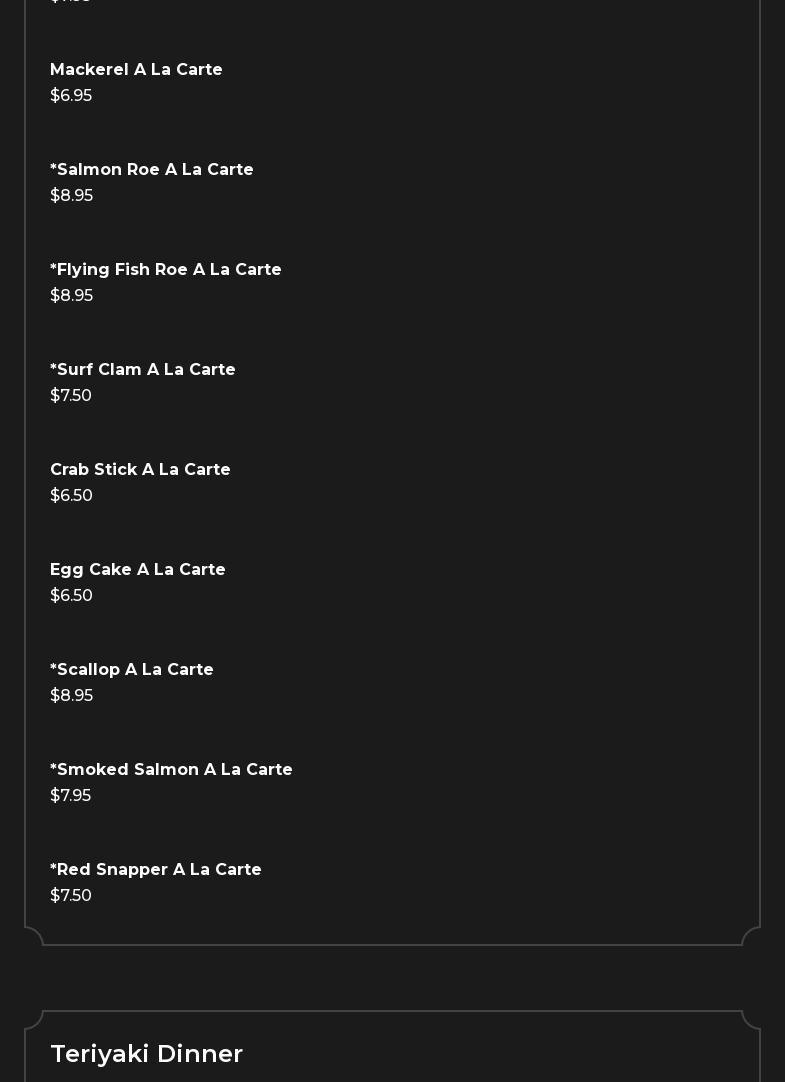Open the Salmon Roe A La Carte item
785x1082 pixels.
click(x=152, y=170)
